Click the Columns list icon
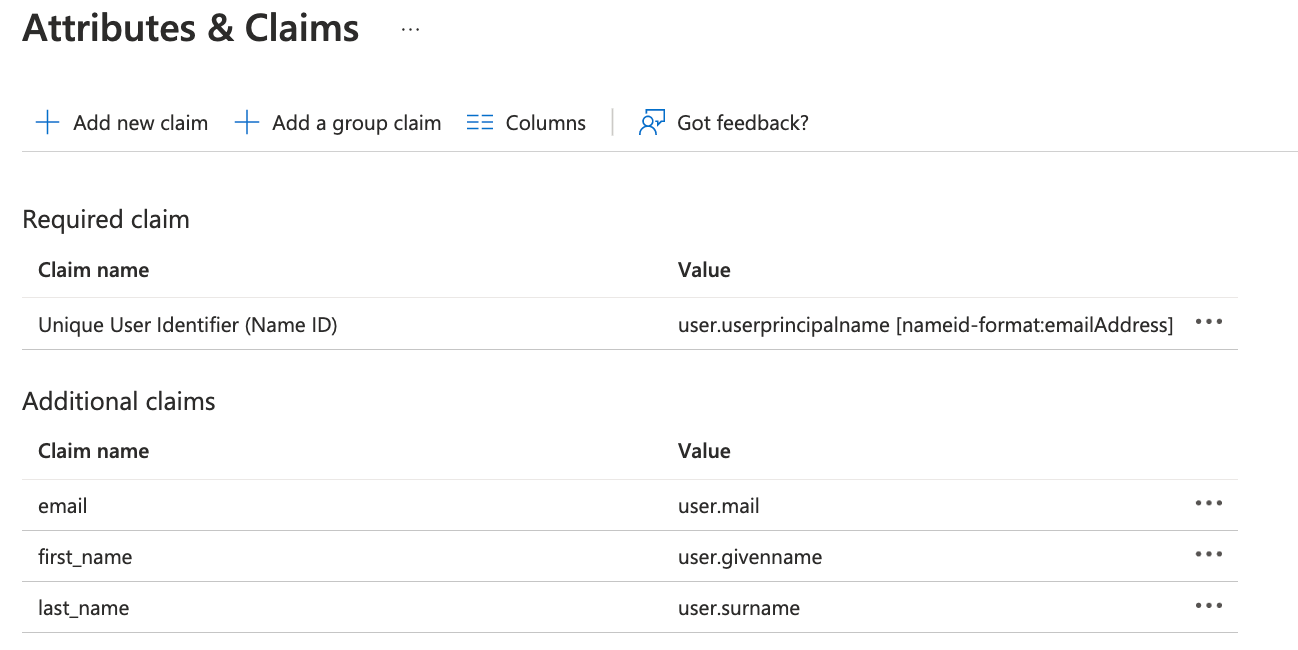 (480, 123)
